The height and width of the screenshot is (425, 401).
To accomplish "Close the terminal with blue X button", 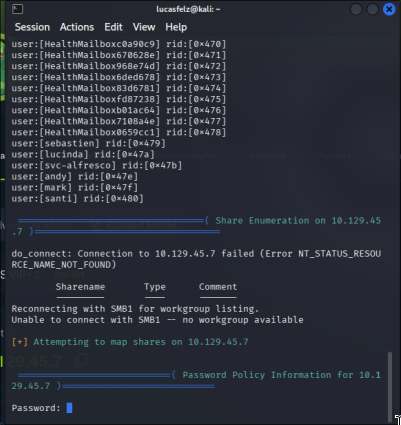I will tap(389, 9).
